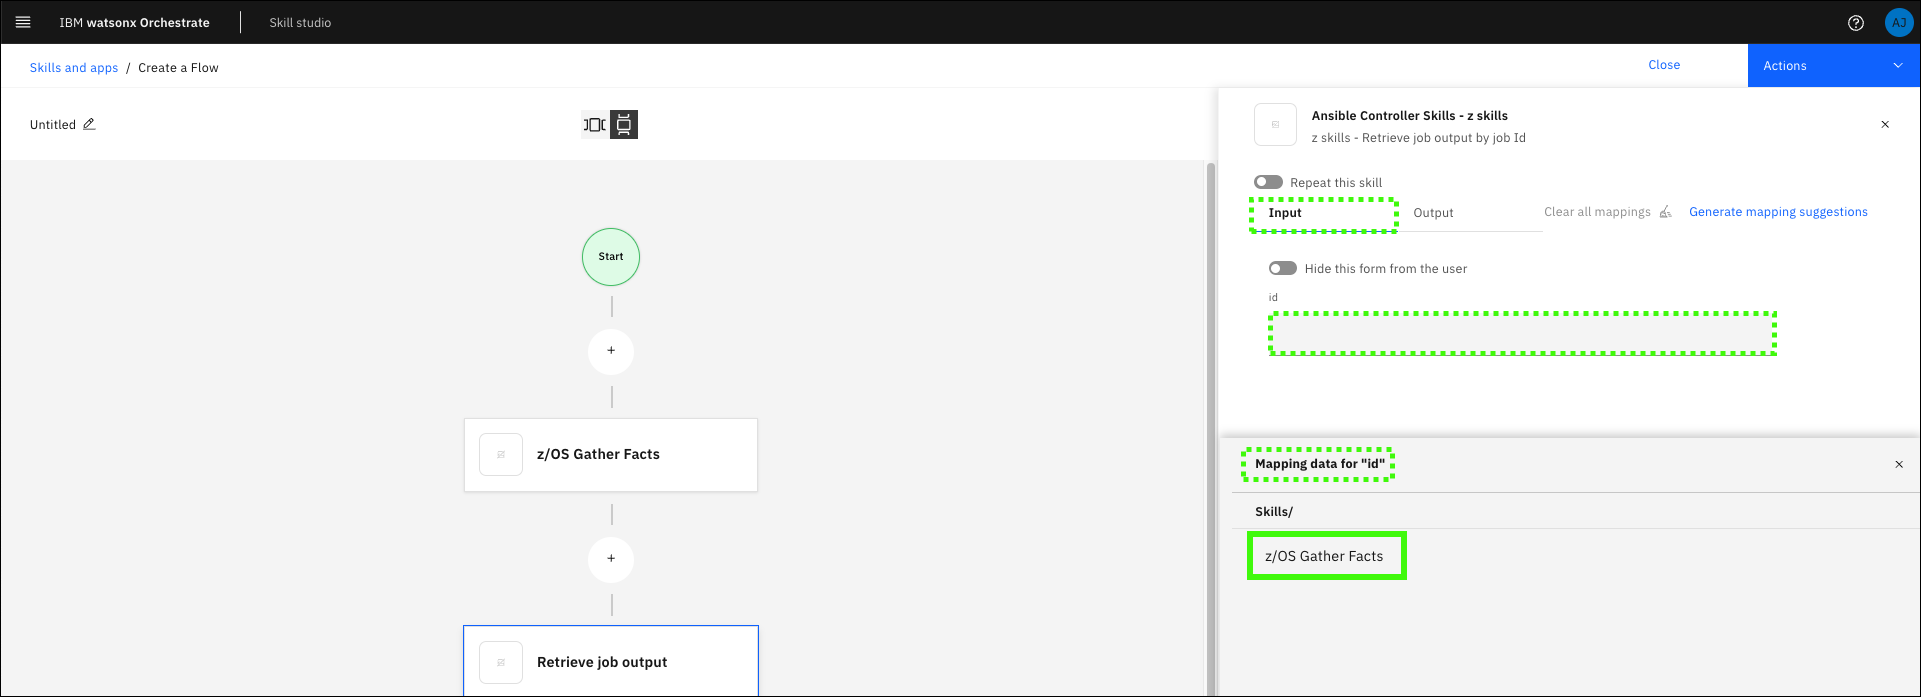
Task: Click plus button below z/OS Gather Facts node
Action: pos(611,559)
